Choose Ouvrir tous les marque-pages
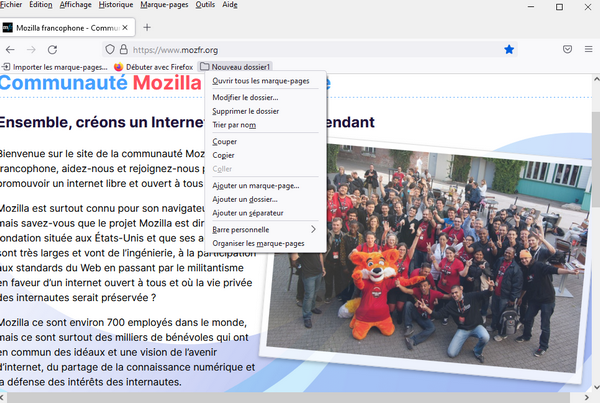This screenshot has width=600, height=403. tap(266, 81)
